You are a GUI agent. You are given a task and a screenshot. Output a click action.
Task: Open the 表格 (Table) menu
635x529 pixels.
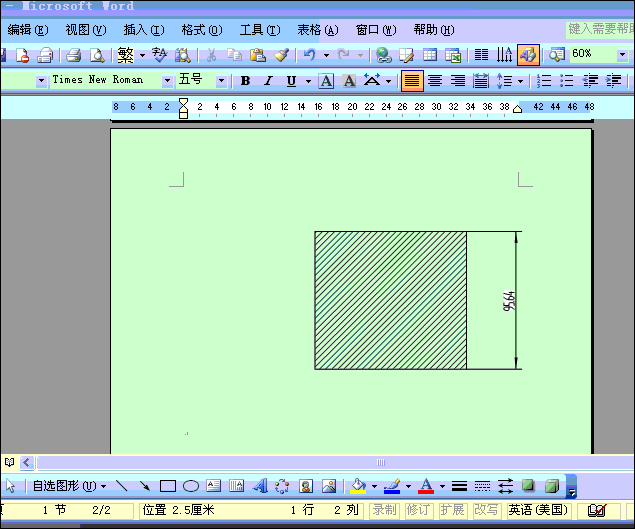tap(317, 30)
